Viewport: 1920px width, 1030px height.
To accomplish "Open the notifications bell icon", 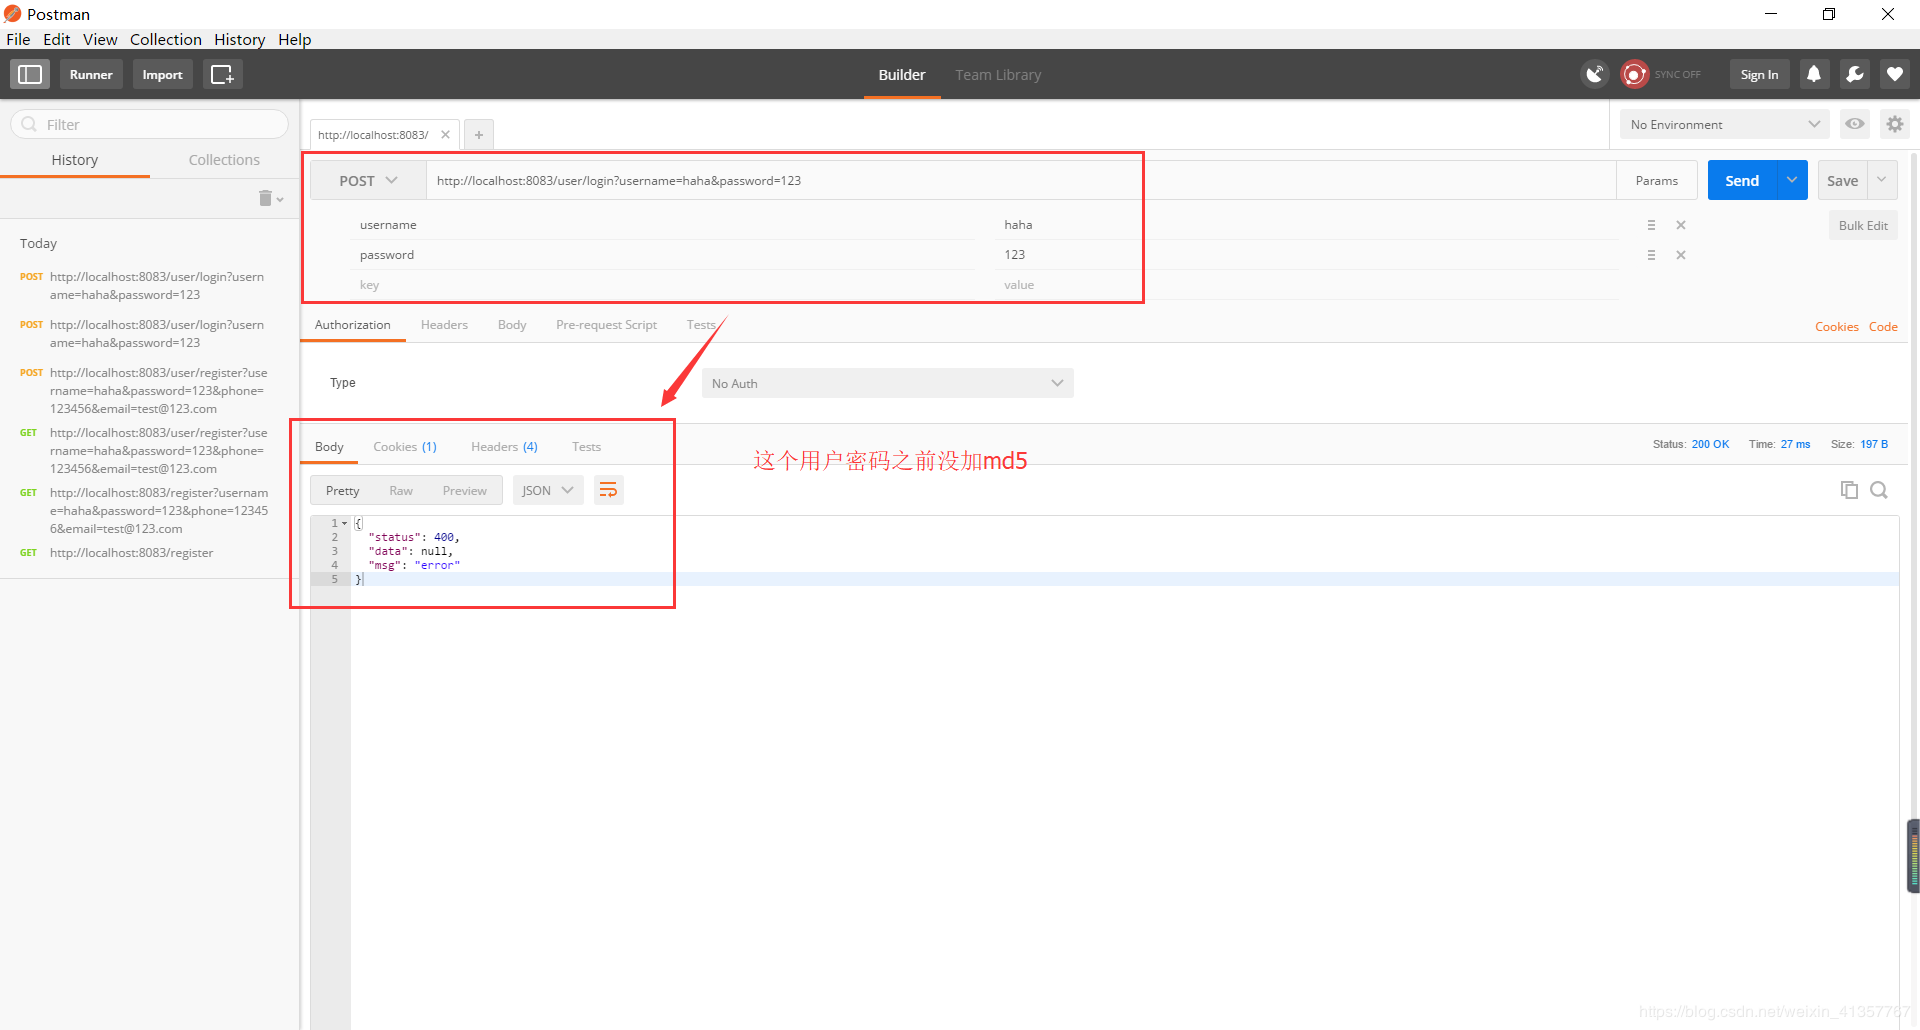I will (x=1813, y=74).
